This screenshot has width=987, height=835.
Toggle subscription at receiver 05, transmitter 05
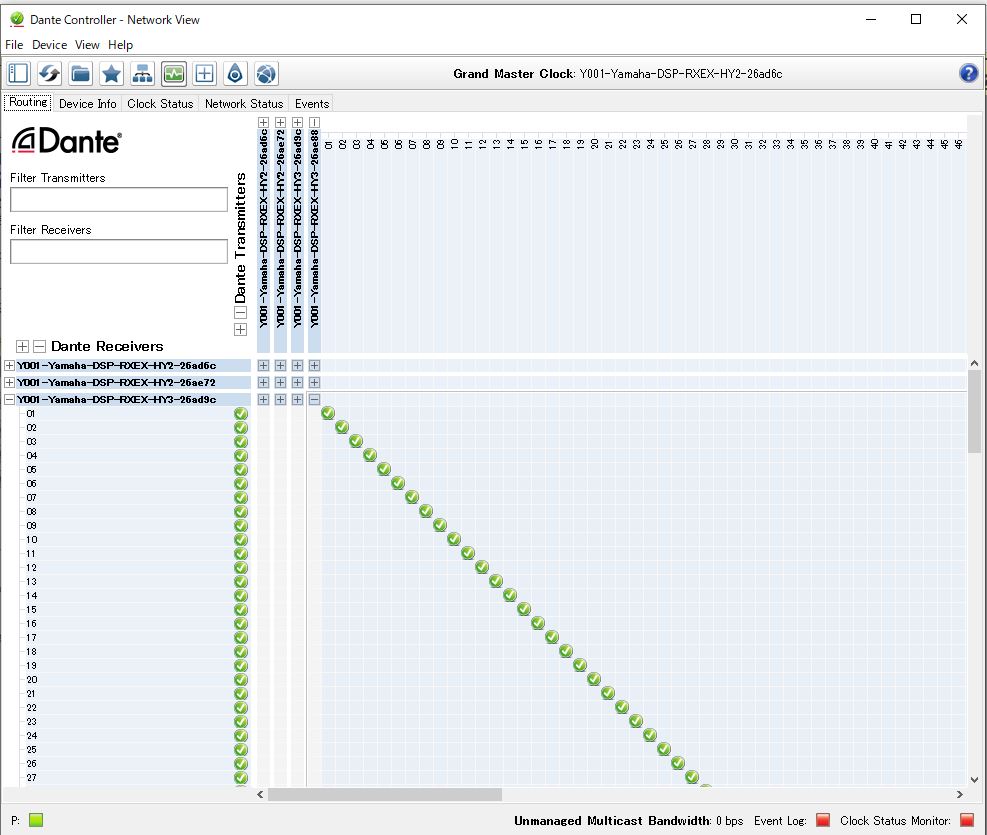(384, 470)
